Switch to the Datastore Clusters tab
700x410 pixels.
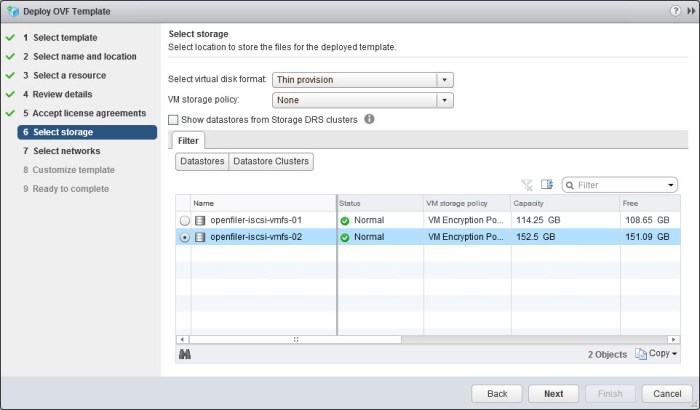(x=270, y=161)
